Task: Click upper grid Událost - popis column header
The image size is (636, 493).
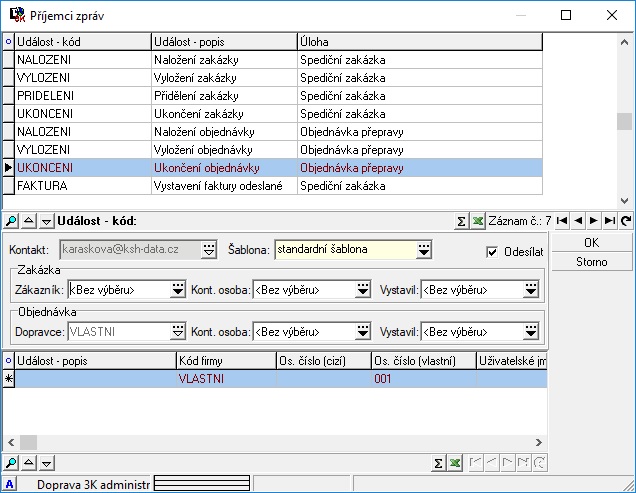Action: [x=224, y=41]
